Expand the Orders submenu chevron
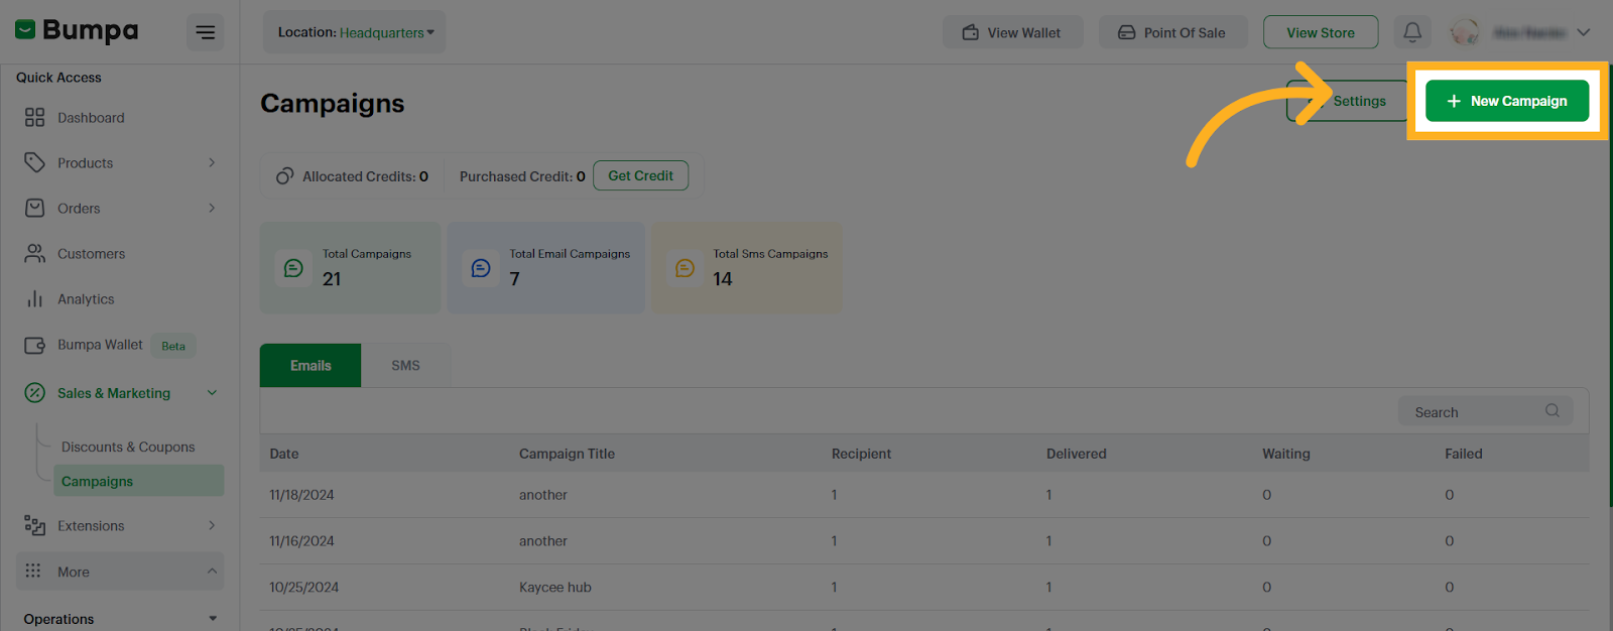 pos(212,208)
